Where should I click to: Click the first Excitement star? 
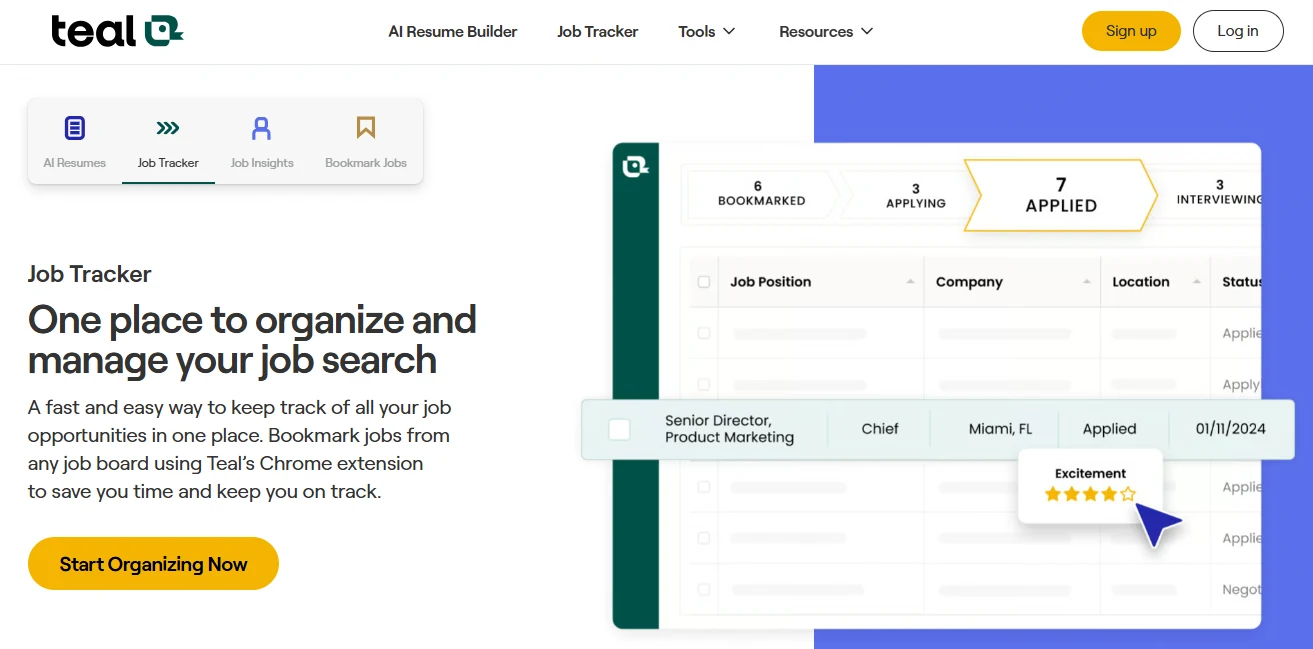(1052, 494)
